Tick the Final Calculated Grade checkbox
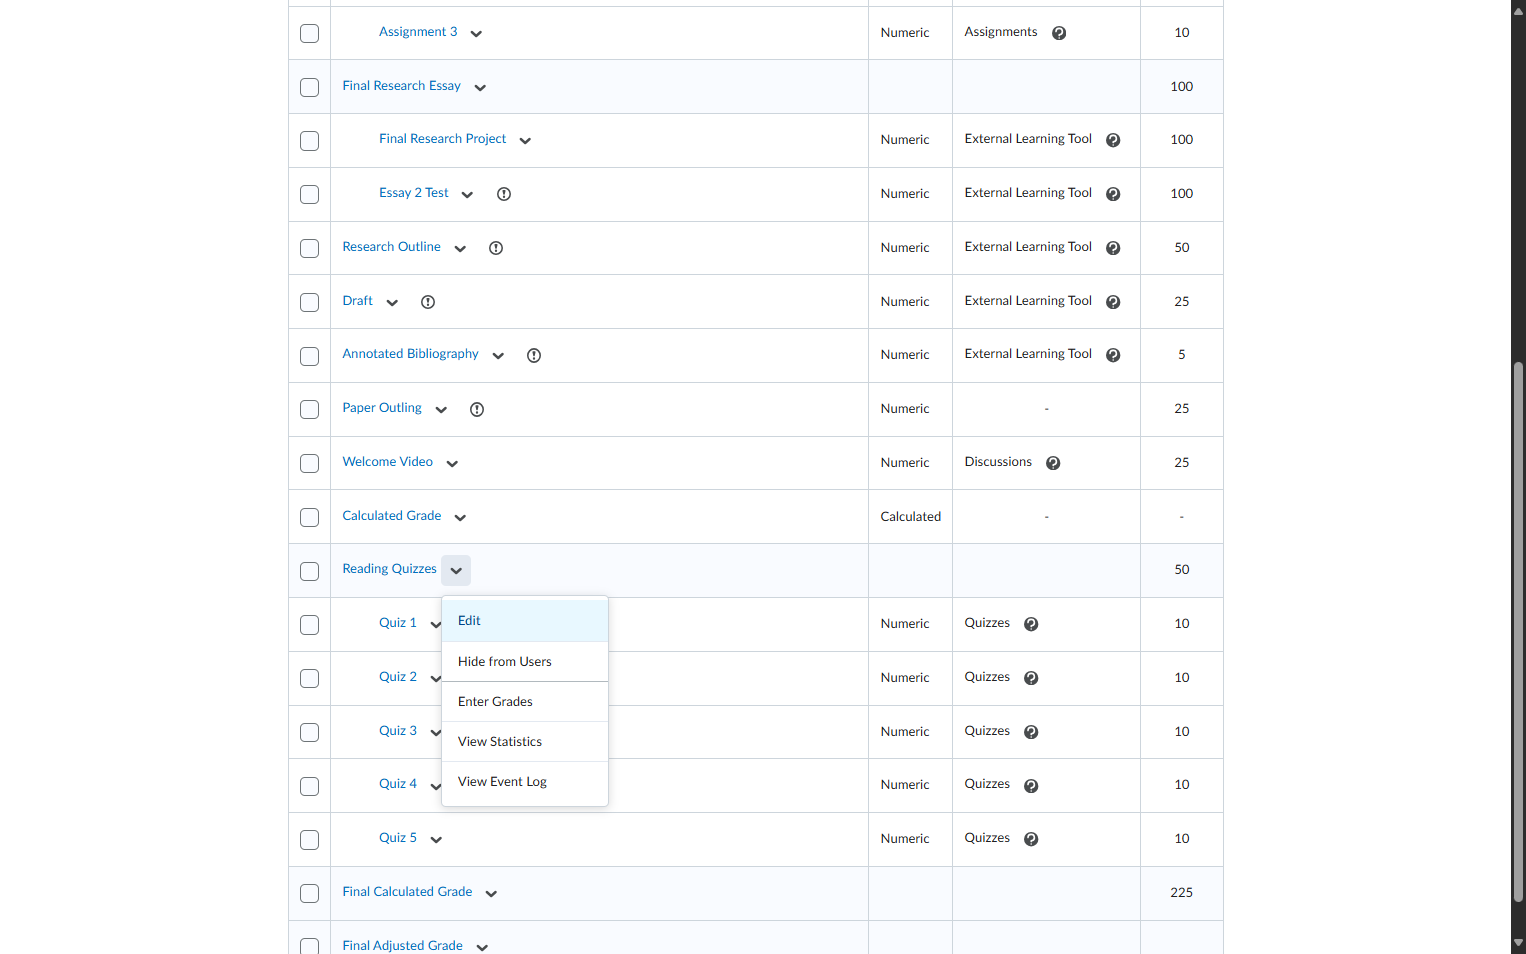Image resolution: width=1526 pixels, height=954 pixels. pyautogui.click(x=310, y=893)
